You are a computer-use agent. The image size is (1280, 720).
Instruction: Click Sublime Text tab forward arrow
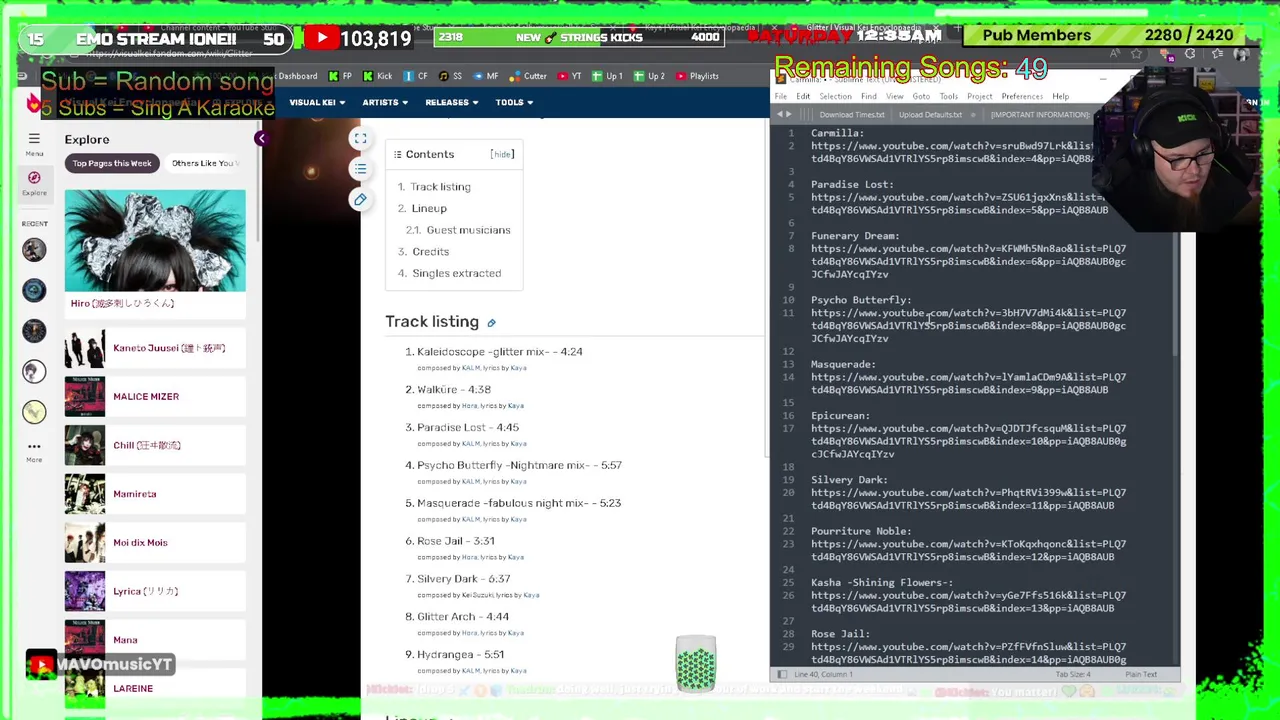pos(790,114)
